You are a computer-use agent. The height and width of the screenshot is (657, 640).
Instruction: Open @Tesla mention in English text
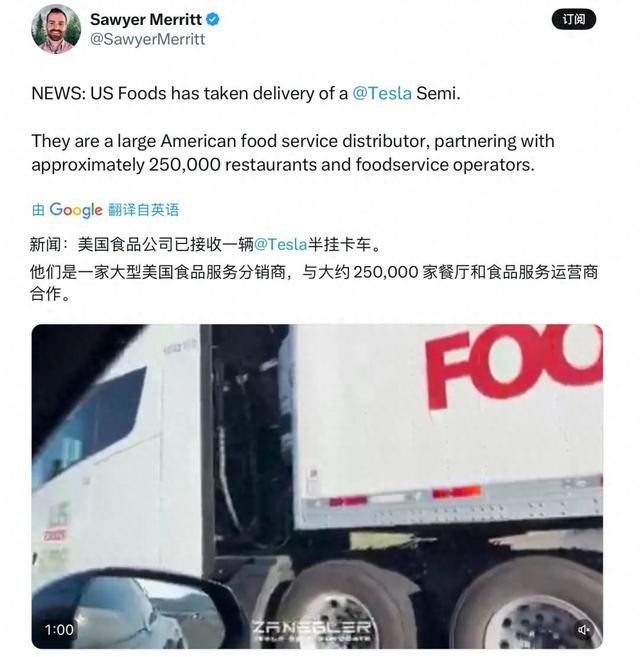pyautogui.click(x=382, y=93)
